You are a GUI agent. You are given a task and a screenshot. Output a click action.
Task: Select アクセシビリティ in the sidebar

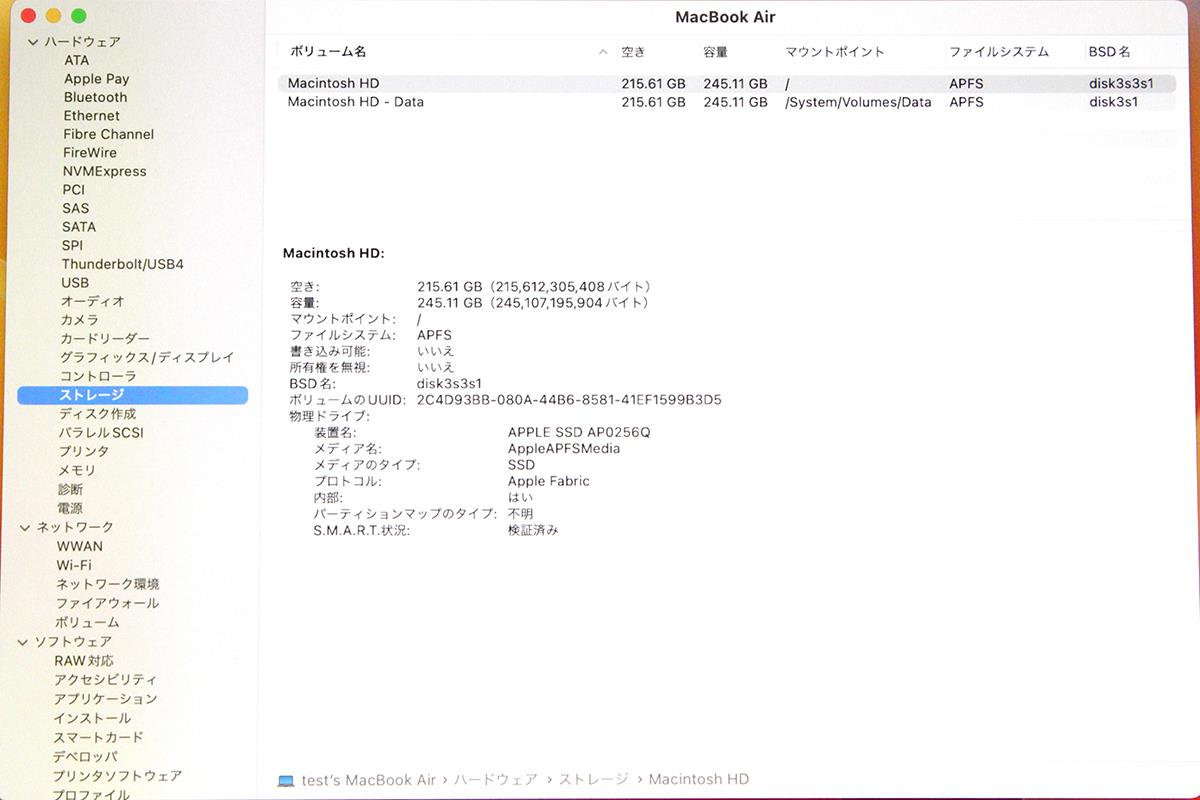(106, 680)
